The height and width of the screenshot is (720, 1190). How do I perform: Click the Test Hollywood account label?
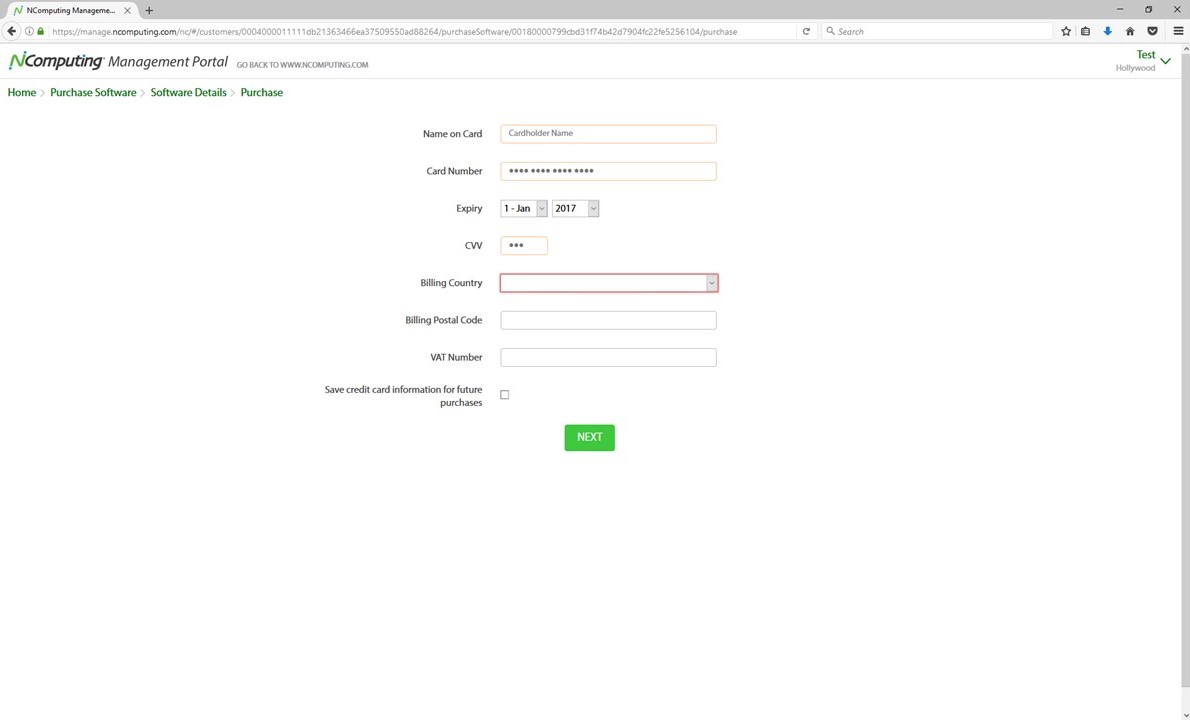pyautogui.click(x=1135, y=61)
